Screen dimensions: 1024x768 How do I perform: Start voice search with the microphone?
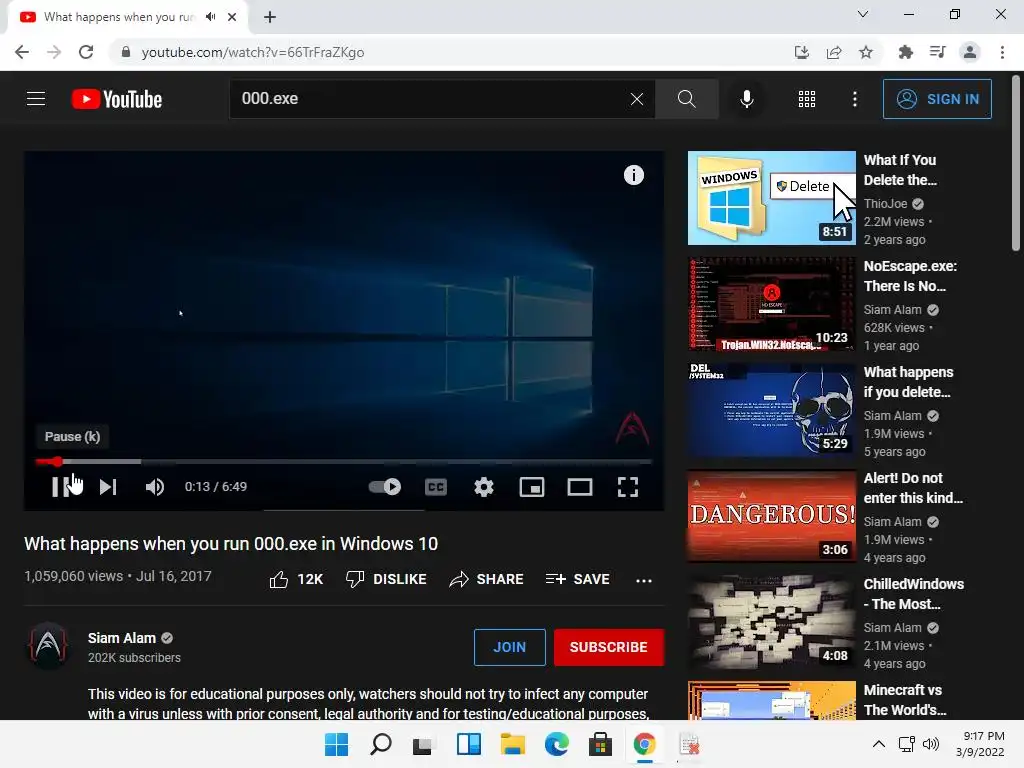[x=746, y=99]
